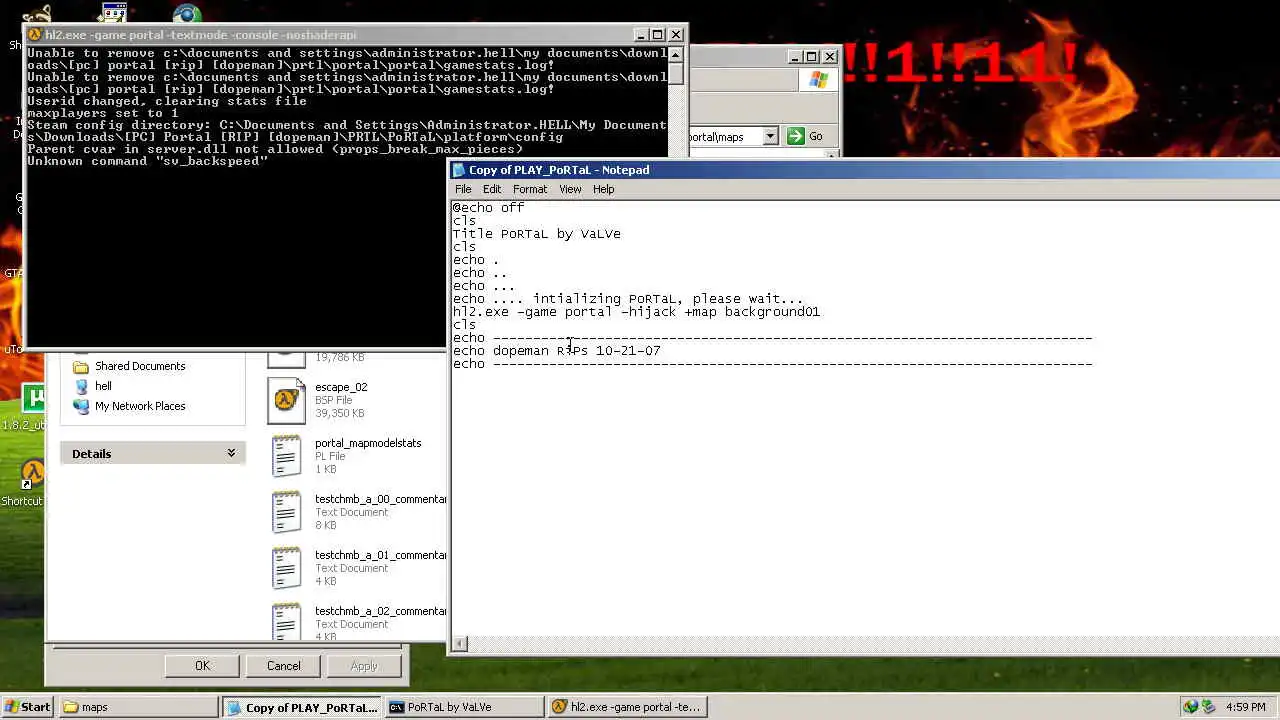Viewport: 1280px width, 720px height.
Task: Open the Edit menu in Notepad
Action: [x=492, y=189]
